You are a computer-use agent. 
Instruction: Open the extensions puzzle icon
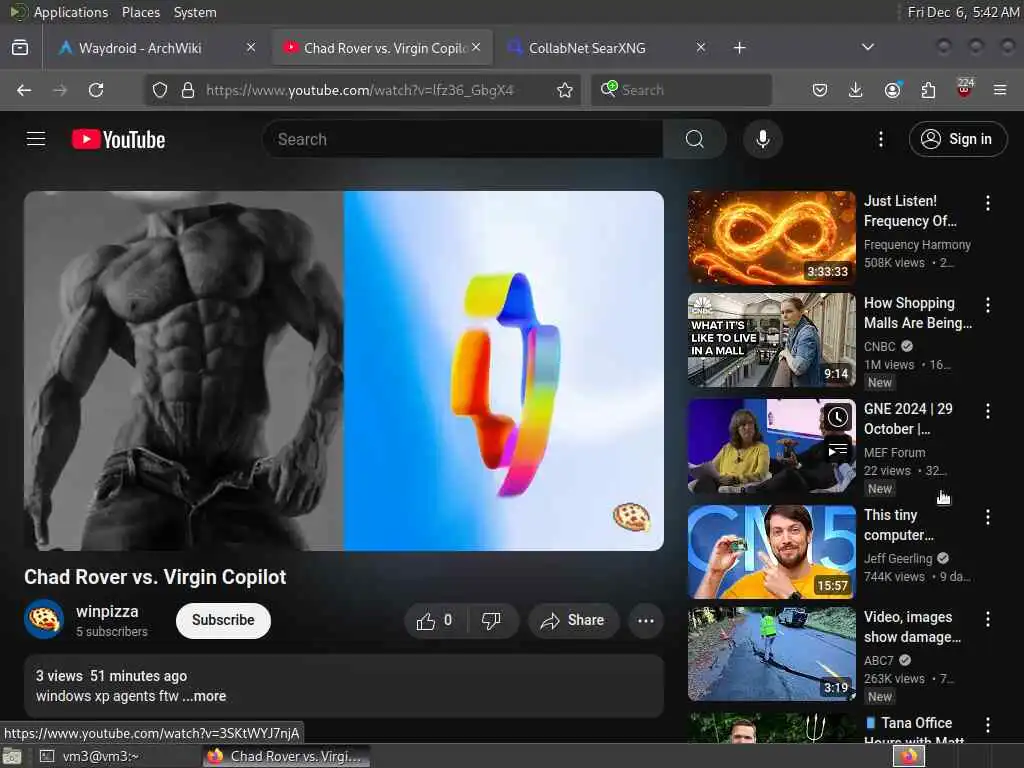[928, 90]
